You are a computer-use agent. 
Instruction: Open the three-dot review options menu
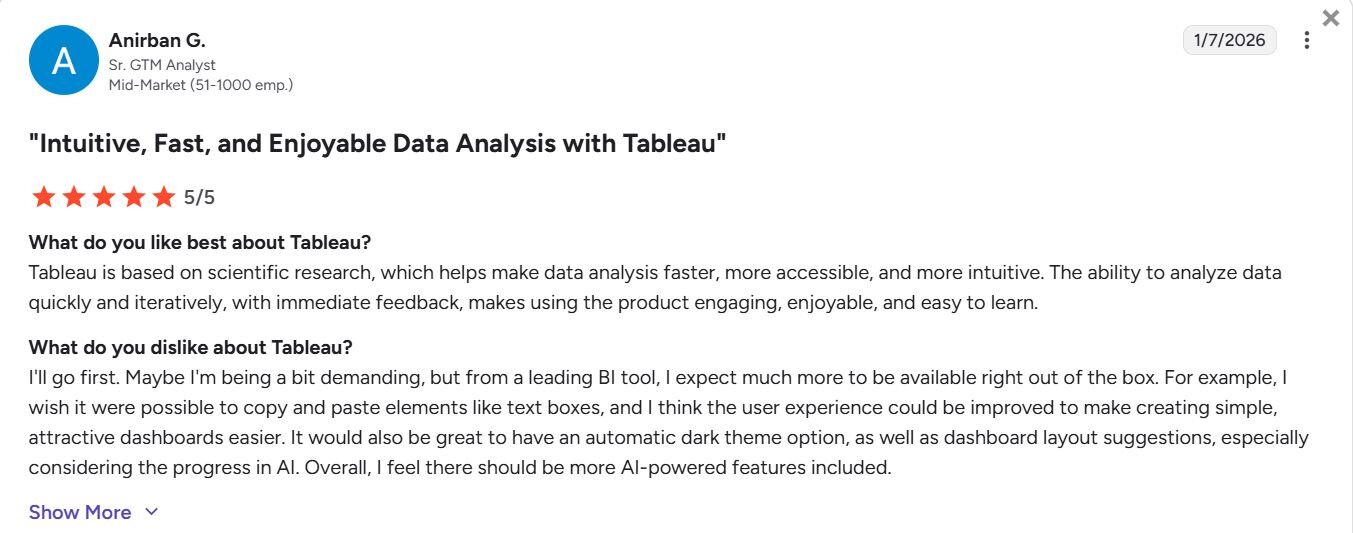point(1306,40)
